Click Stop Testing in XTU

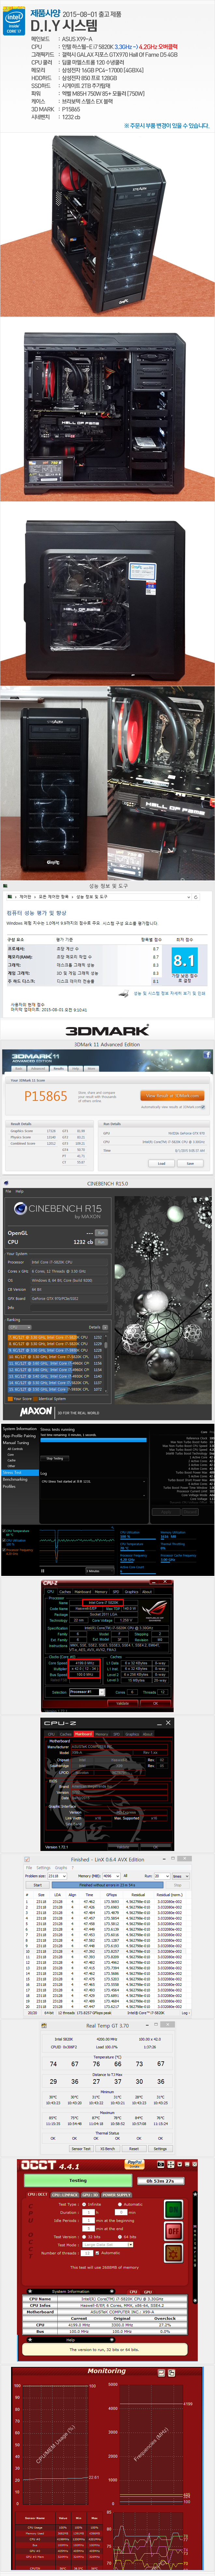pyautogui.click(x=54, y=1458)
